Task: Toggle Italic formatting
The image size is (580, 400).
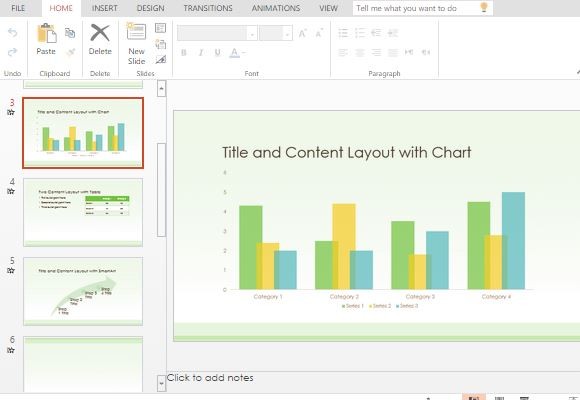Action: pyautogui.click(x=201, y=53)
